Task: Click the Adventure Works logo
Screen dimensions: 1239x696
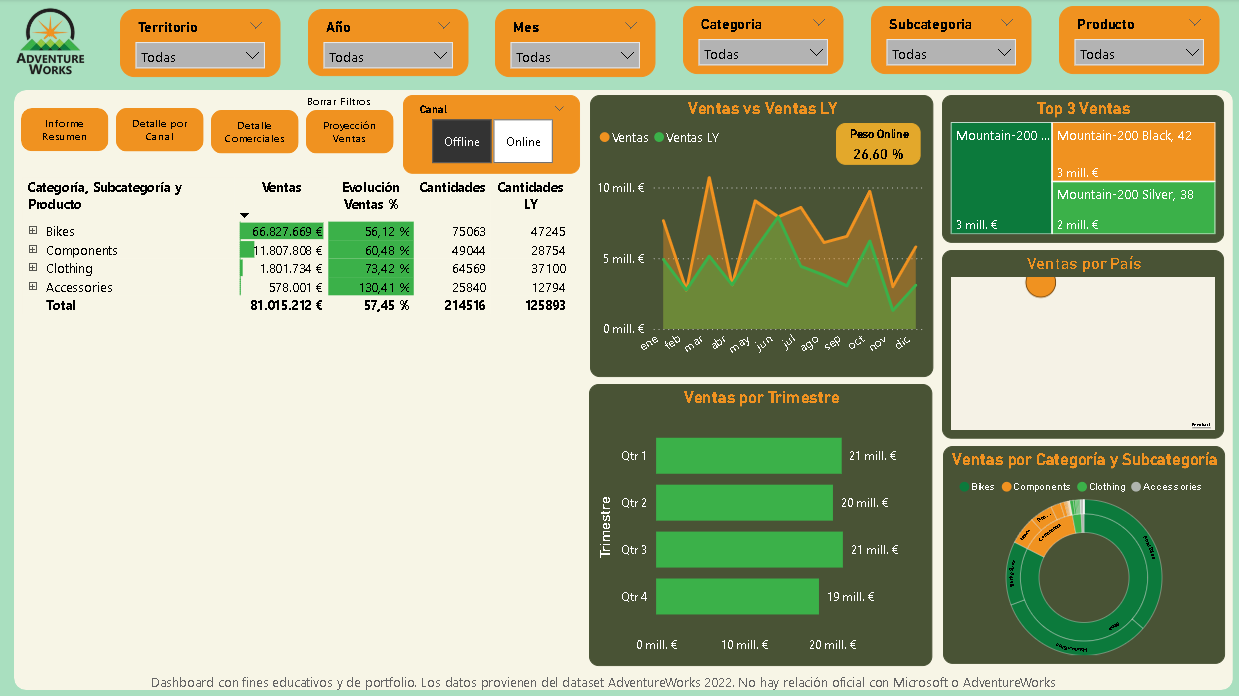Action: (x=51, y=42)
